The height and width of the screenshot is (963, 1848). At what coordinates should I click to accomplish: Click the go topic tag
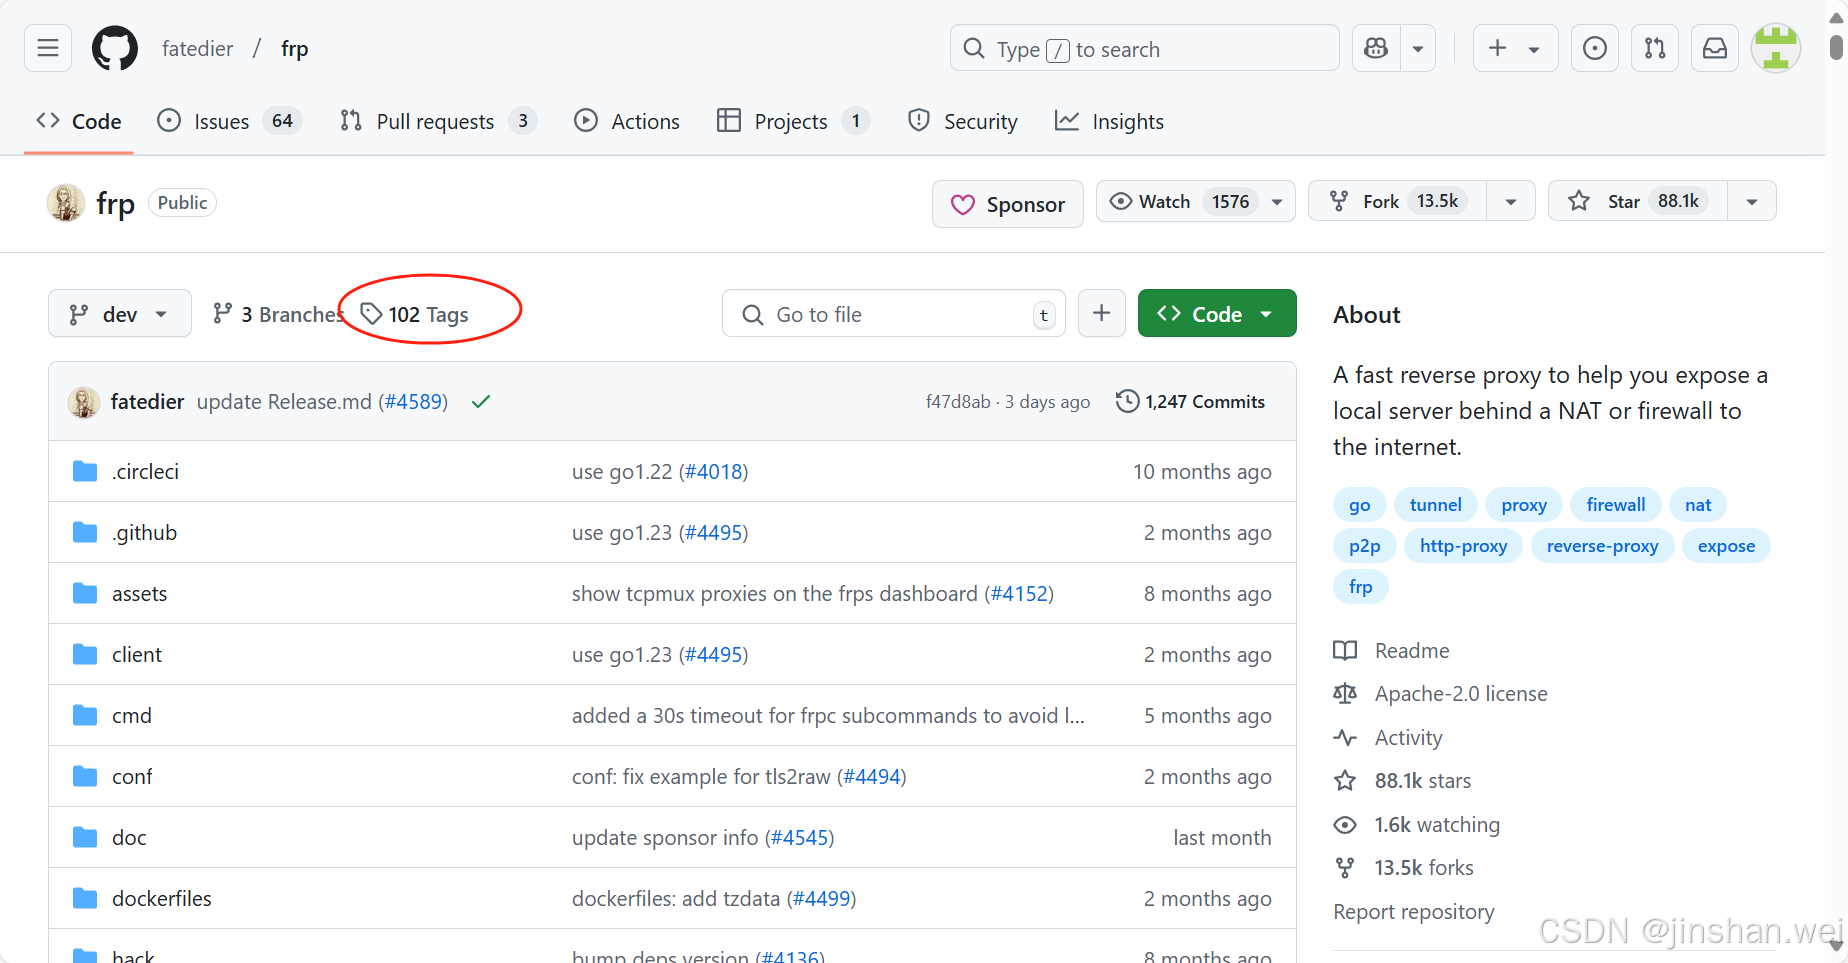[x=1359, y=505]
